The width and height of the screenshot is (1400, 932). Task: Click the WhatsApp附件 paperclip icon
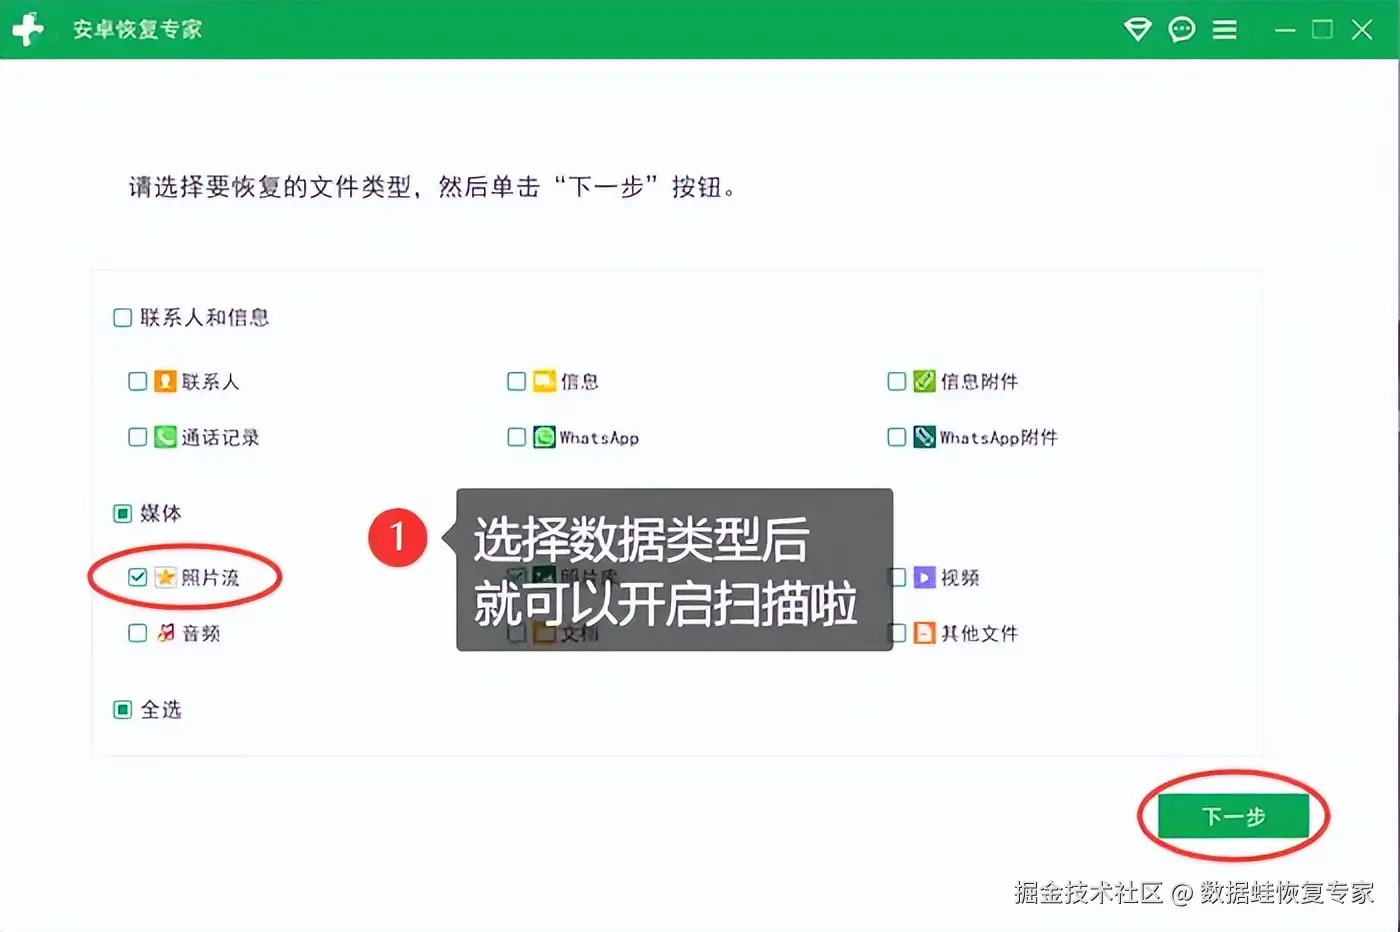(x=924, y=437)
